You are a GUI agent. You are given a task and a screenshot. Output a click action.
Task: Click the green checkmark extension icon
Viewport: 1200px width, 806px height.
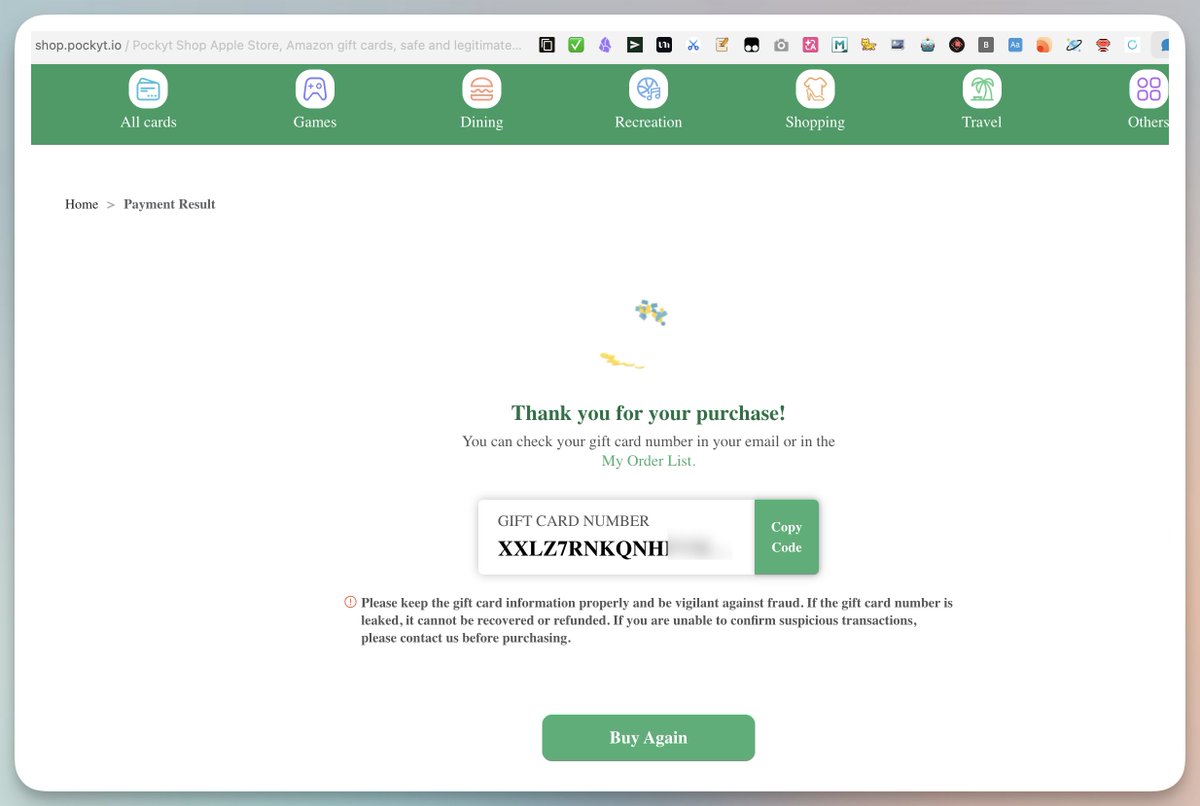pos(576,45)
